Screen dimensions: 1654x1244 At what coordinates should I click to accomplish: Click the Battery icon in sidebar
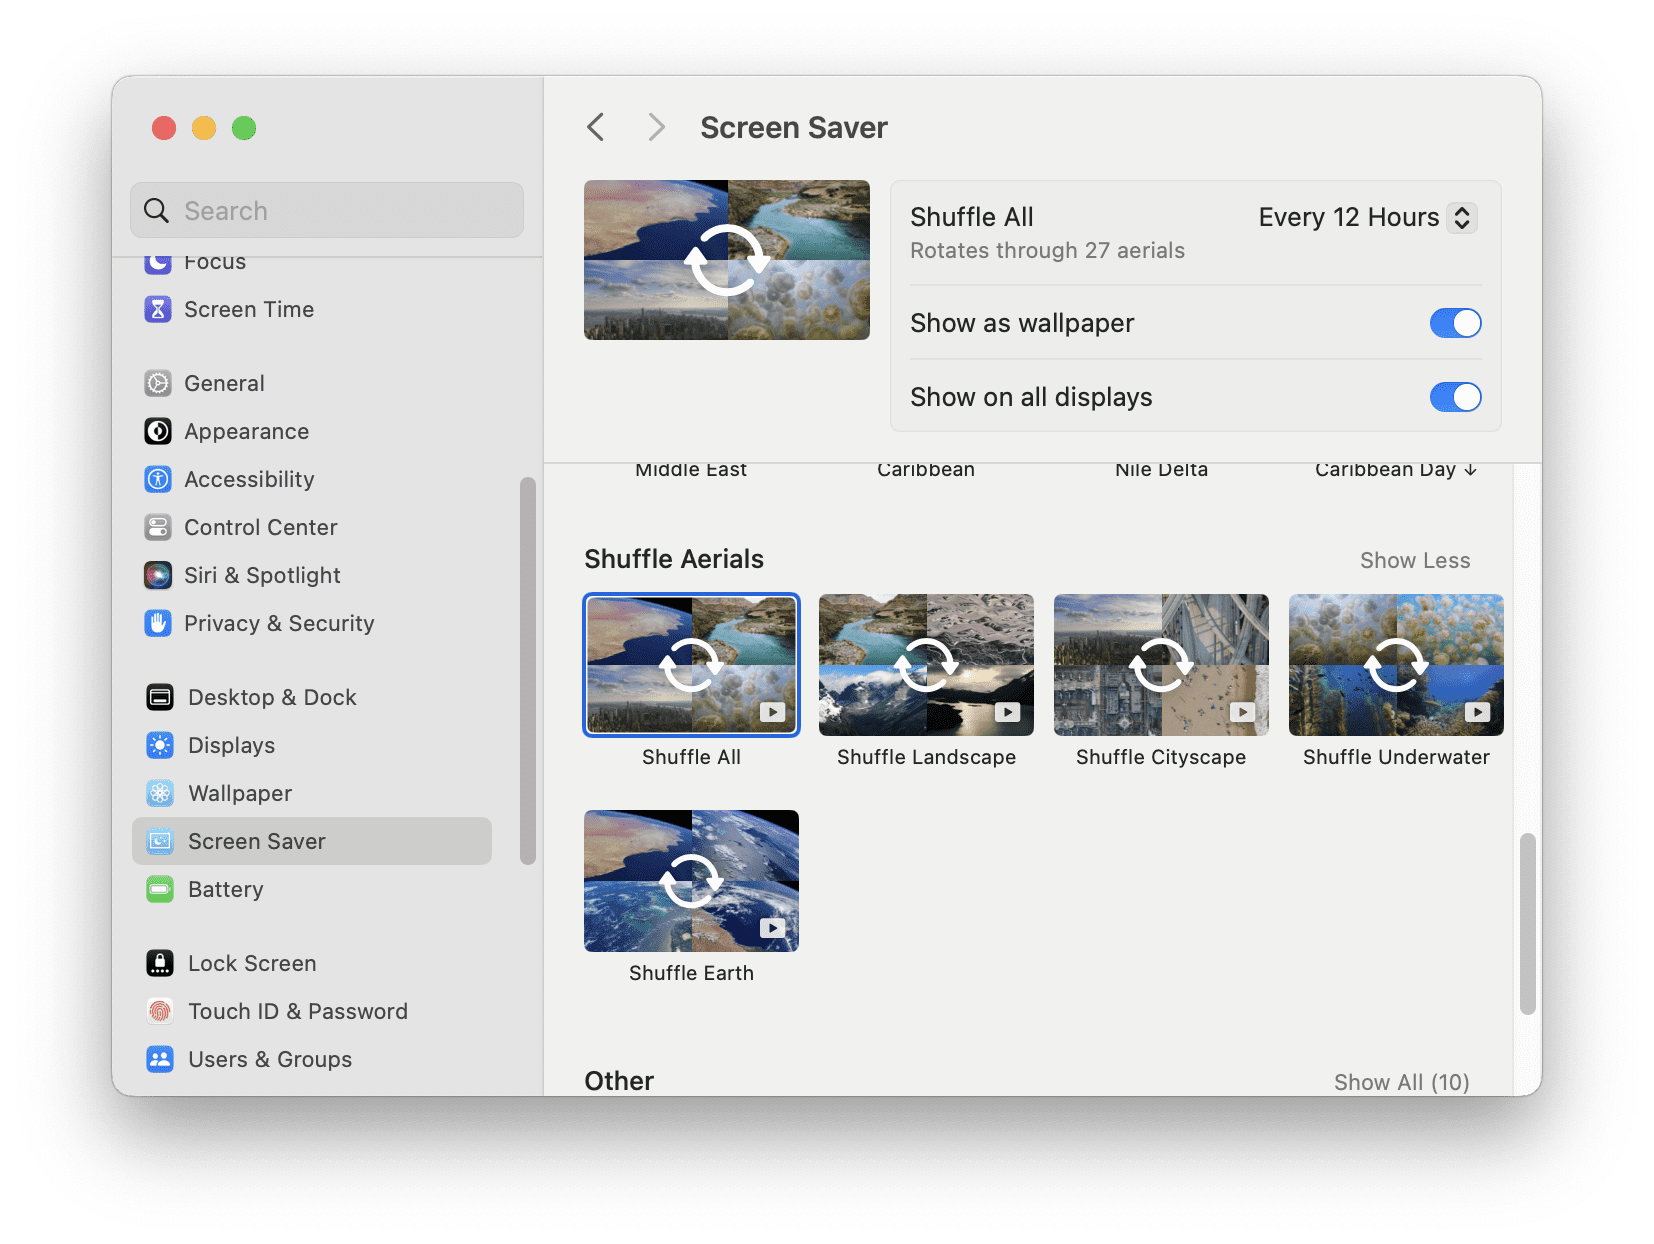(160, 889)
